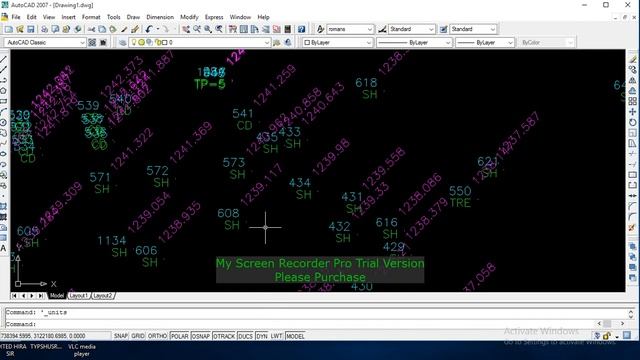The image size is (640, 360).
Task: Toggle DYN dynamic input
Action: (262, 336)
